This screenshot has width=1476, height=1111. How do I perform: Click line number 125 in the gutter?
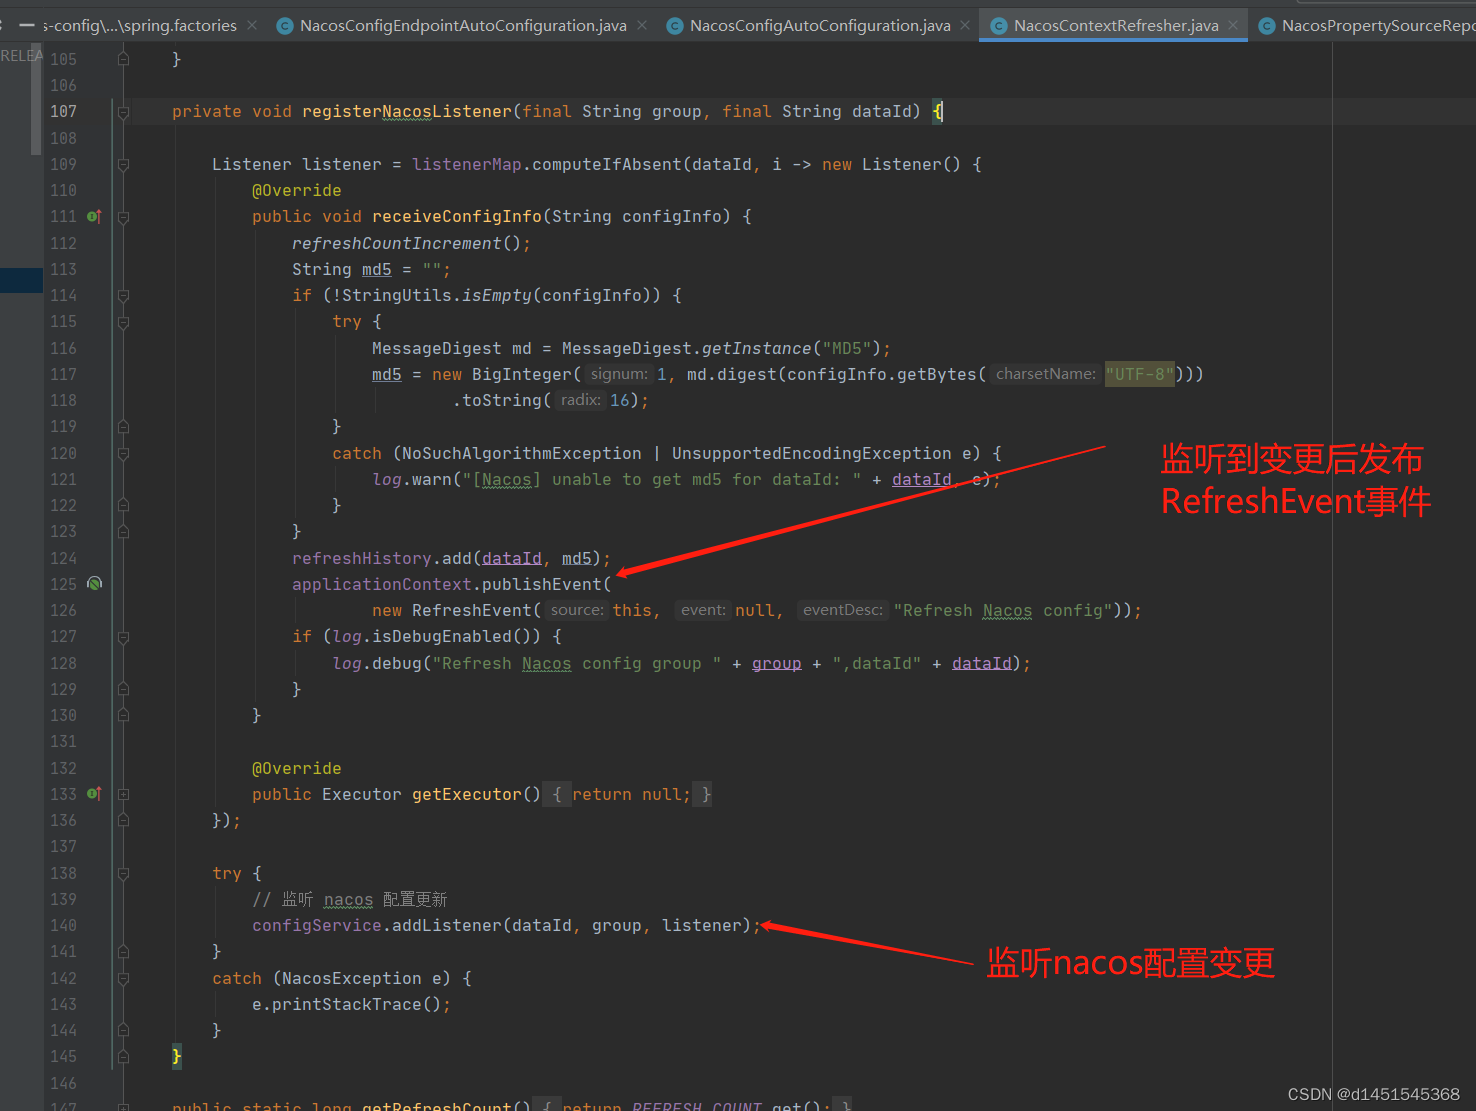tap(63, 584)
